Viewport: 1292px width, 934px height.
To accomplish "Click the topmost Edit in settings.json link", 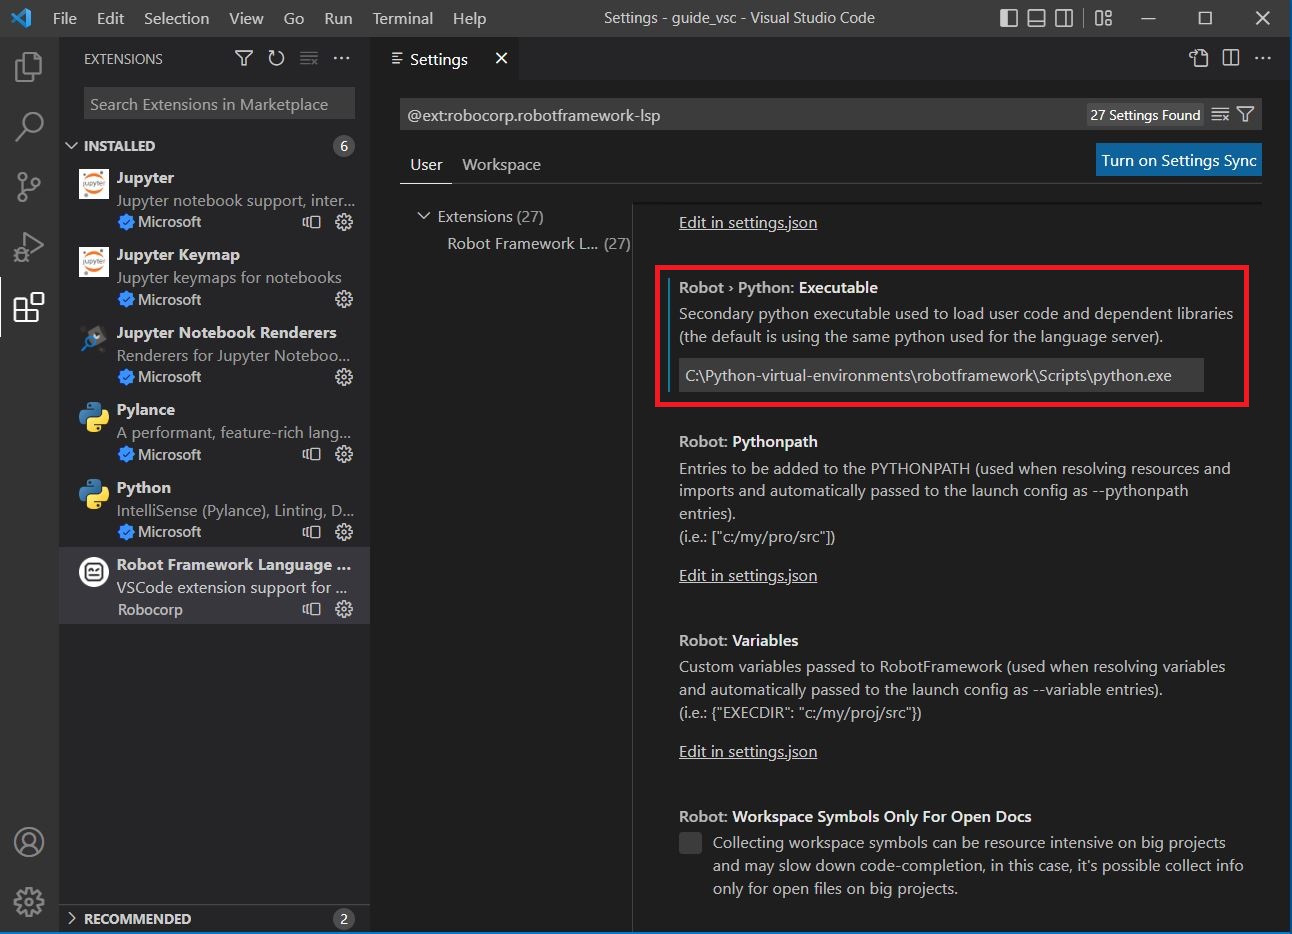I will click(x=748, y=222).
